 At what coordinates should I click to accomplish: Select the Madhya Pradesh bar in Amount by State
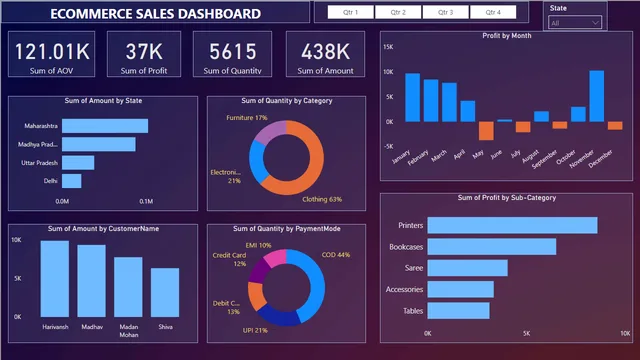coord(99,144)
